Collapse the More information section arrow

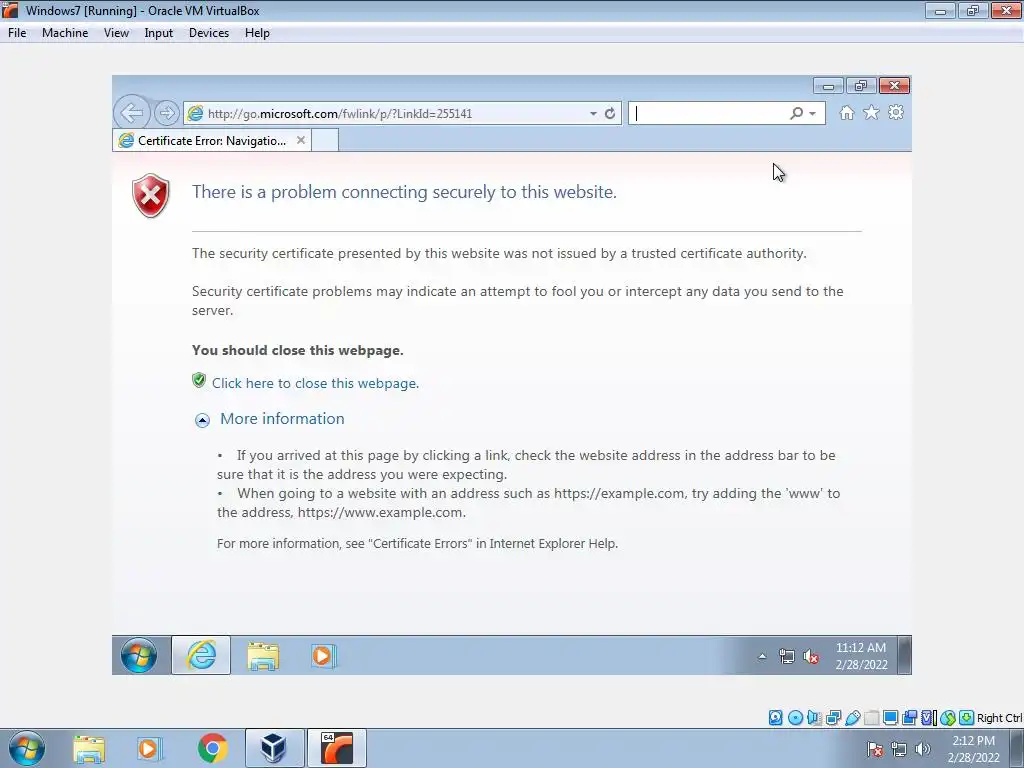[202, 420]
